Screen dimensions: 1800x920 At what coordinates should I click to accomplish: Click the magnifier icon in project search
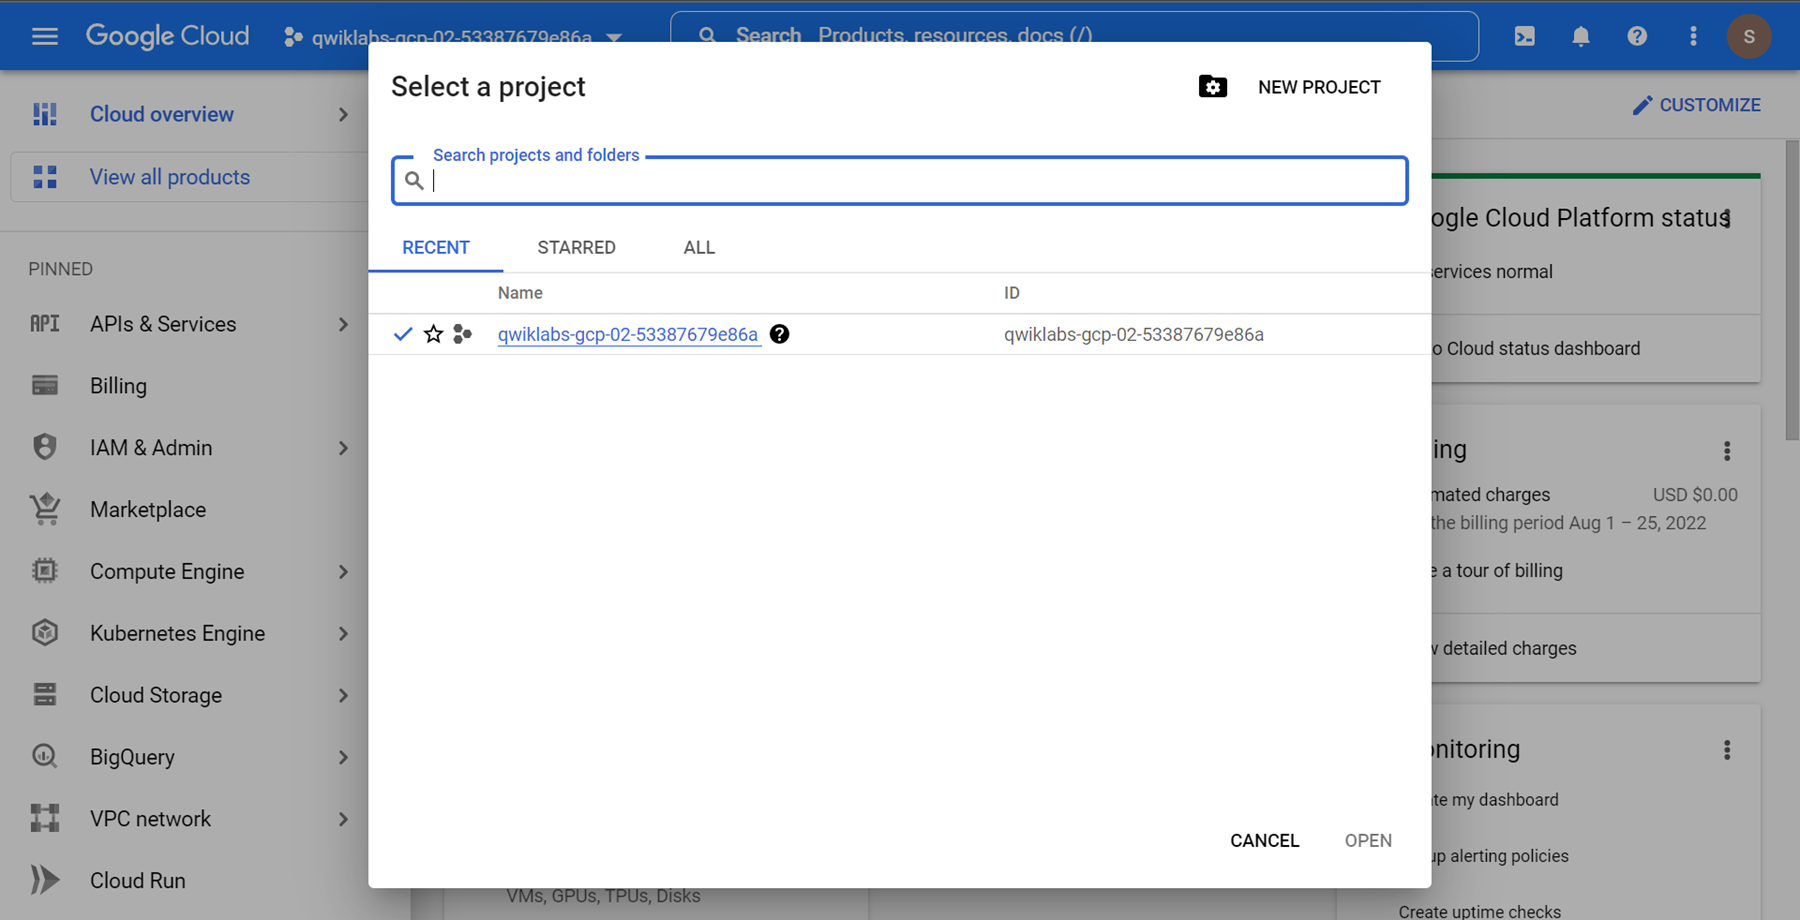pos(414,181)
